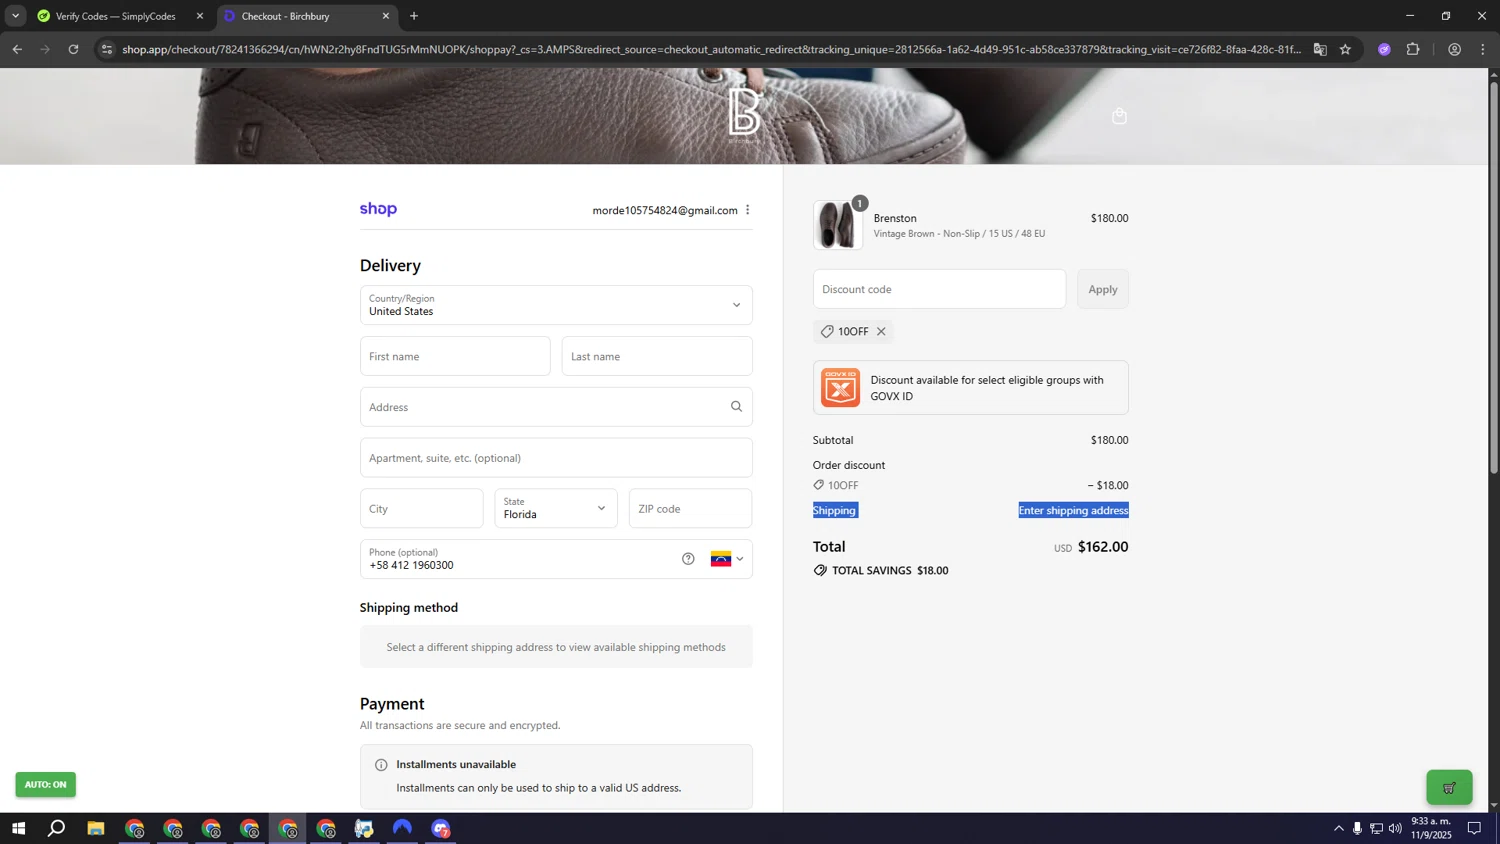Close the Verify Codes tab
Image resolution: width=1500 pixels, height=844 pixels.
pyautogui.click(x=199, y=16)
